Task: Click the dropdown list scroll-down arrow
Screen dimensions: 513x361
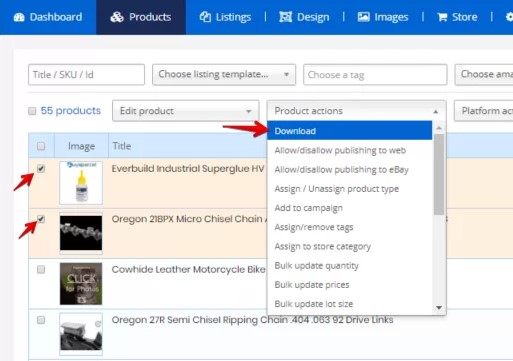Action: pos(439,307)
